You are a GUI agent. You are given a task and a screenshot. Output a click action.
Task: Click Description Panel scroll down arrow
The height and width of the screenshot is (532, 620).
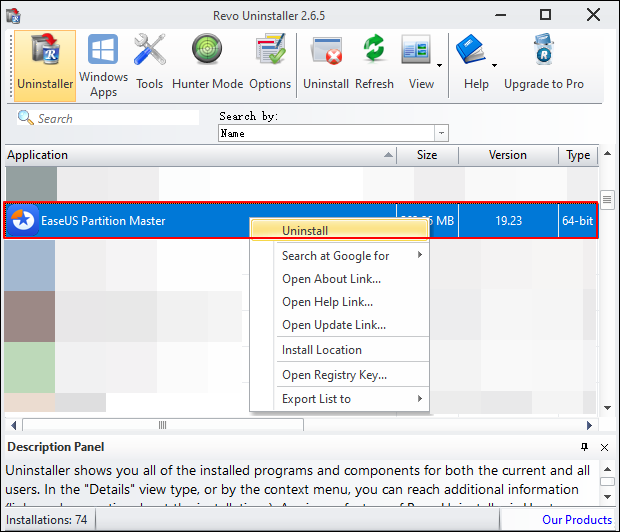[x=607, y=497]
